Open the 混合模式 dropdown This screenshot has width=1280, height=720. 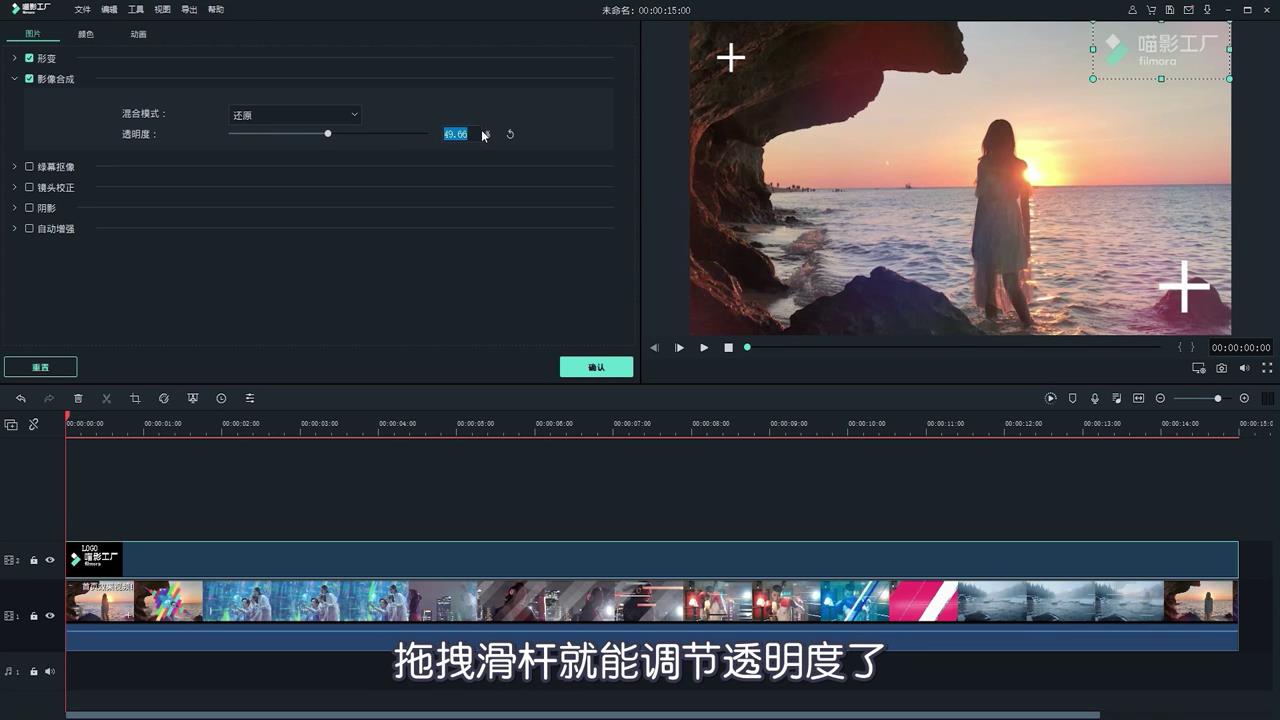tap(295, 115)
